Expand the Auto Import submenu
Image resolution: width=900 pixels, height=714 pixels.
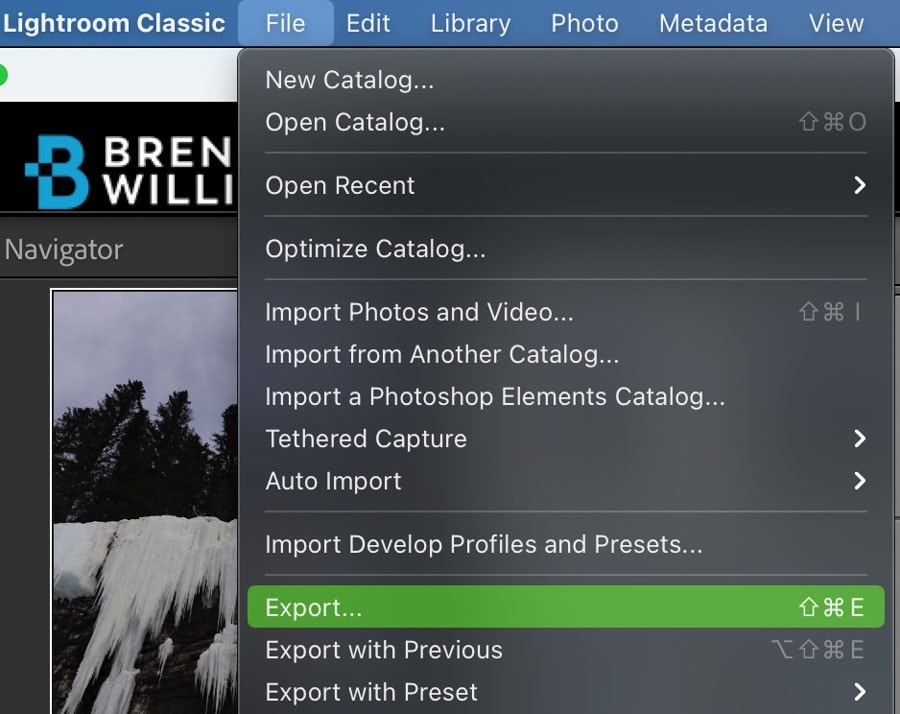coord(565,481)
